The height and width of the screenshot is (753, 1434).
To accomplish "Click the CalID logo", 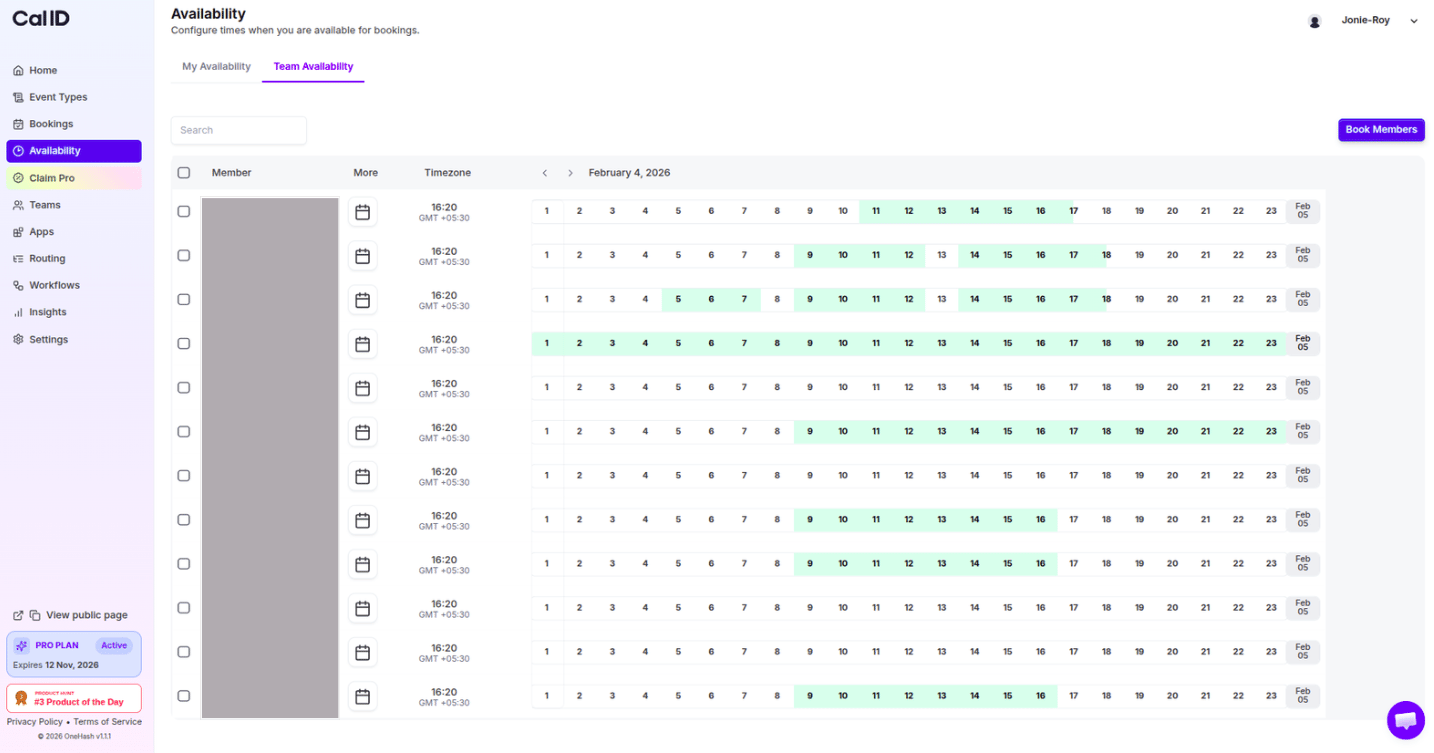I will [x=41, y=18].
